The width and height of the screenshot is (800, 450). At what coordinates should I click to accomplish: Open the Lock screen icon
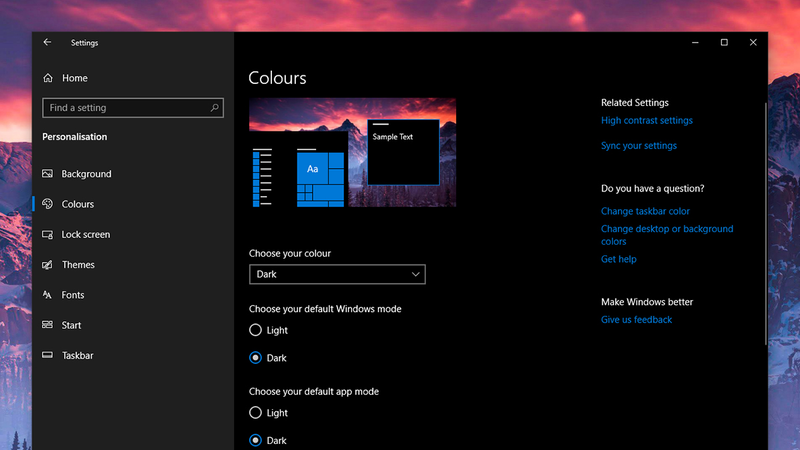click(x=47, y=234)
